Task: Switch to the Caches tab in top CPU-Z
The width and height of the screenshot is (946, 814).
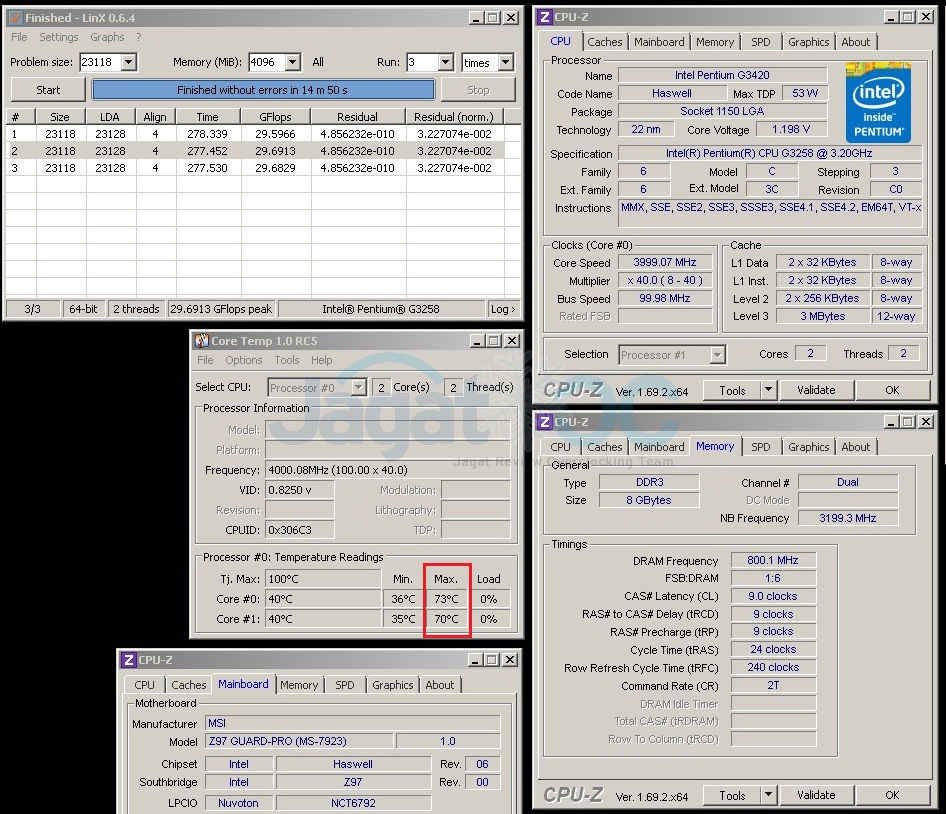Action: point(605,42)
